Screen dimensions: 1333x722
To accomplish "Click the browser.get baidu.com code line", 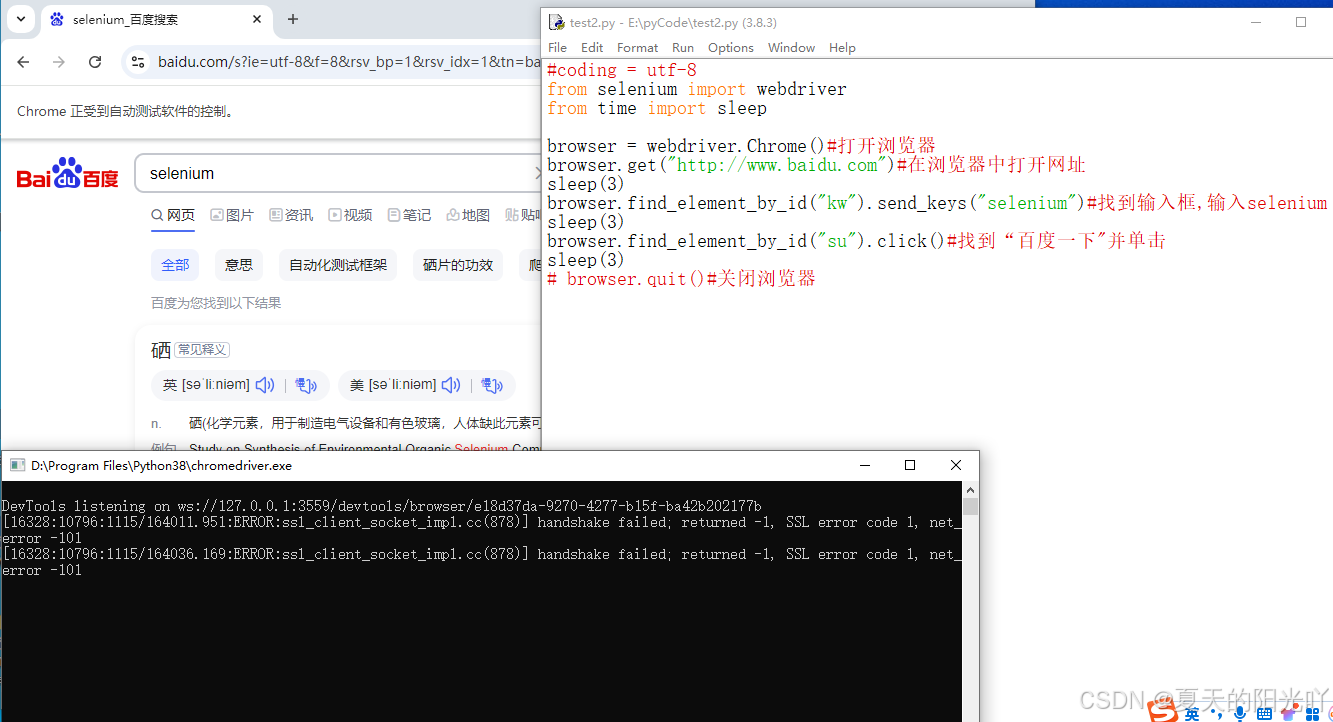I will (x=816, y=165).
